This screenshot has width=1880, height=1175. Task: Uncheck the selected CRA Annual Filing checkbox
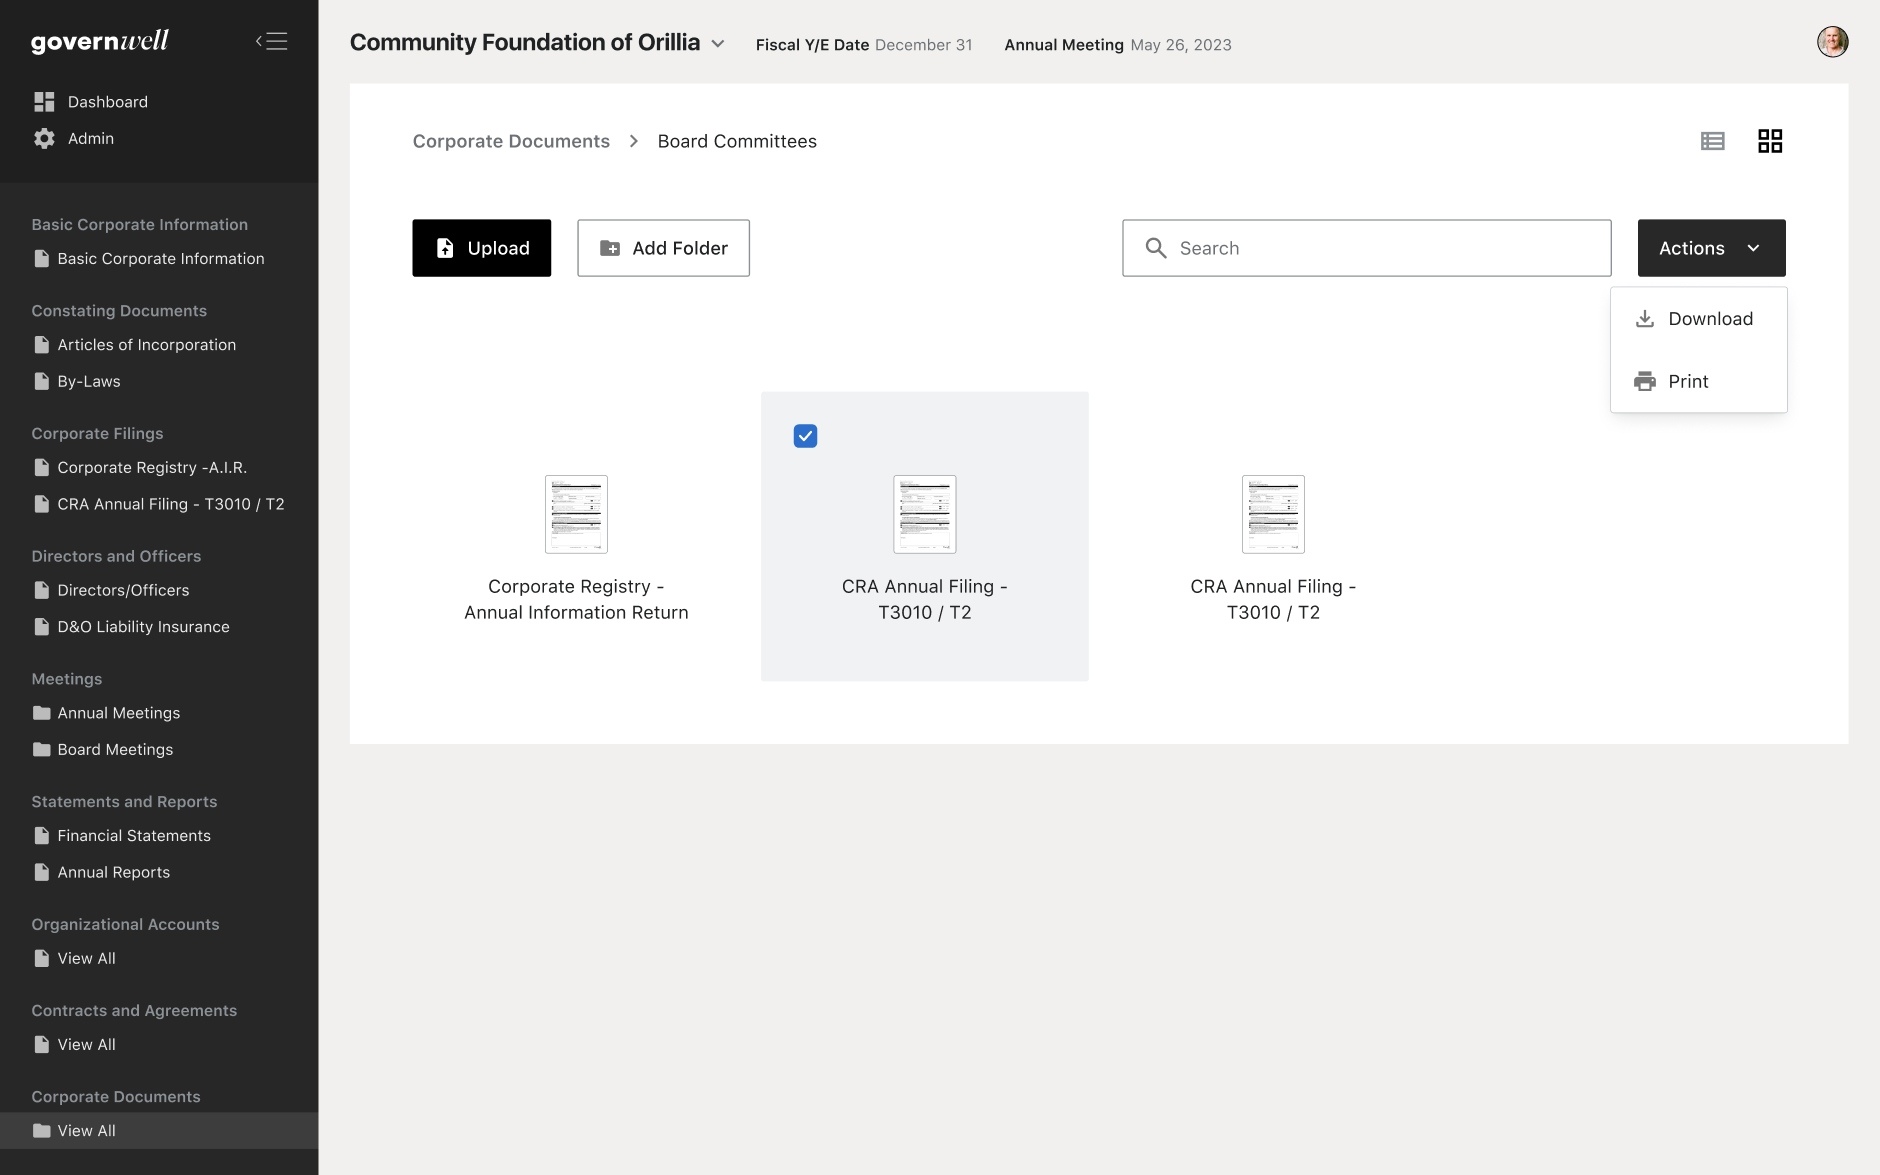[x=805, y=436]
